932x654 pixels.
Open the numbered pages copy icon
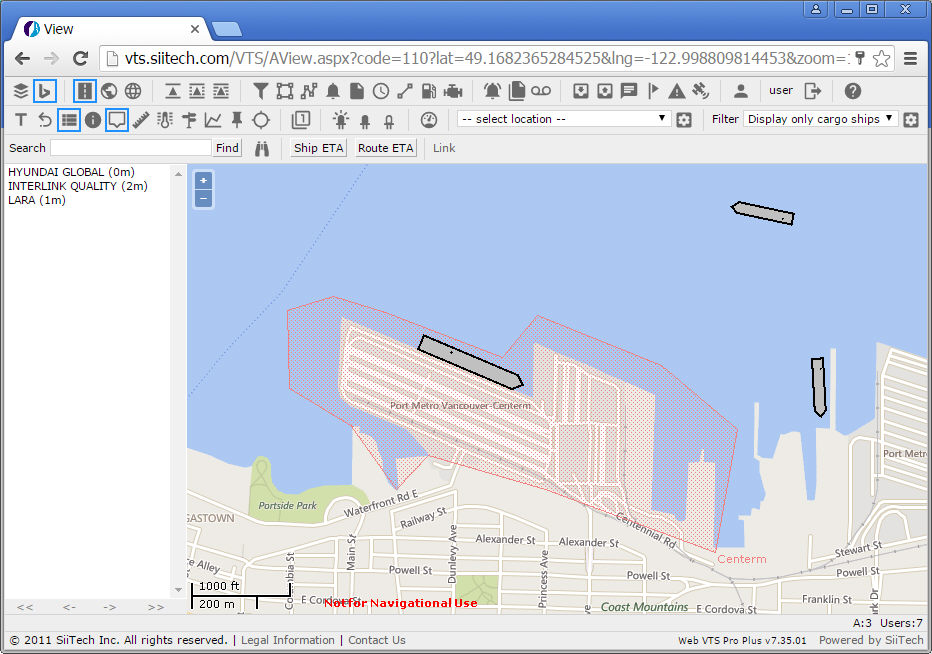301,120
